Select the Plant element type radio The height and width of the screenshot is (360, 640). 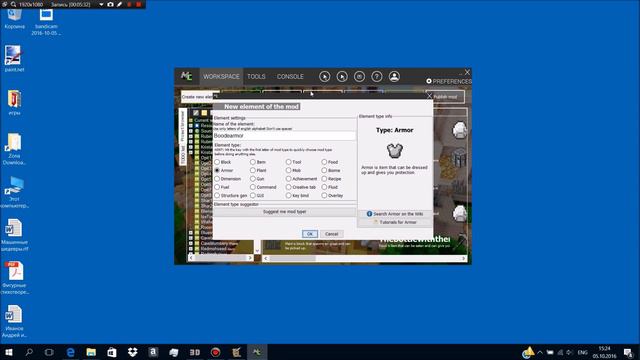pos(253,170)
